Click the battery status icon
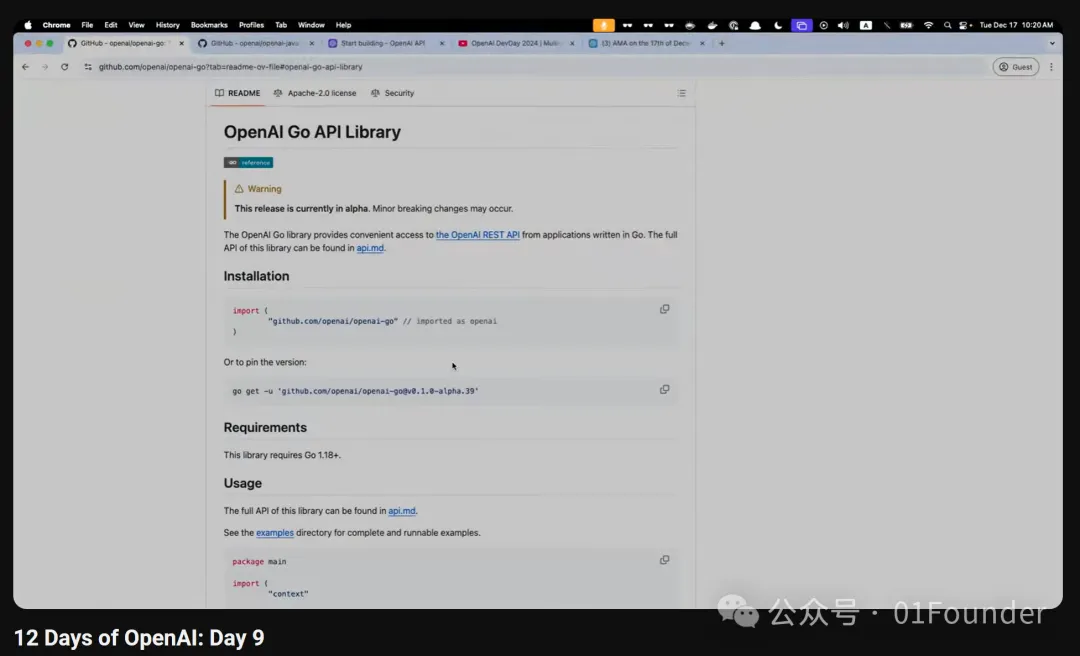The image size is (1080, 656). [906, 25]
